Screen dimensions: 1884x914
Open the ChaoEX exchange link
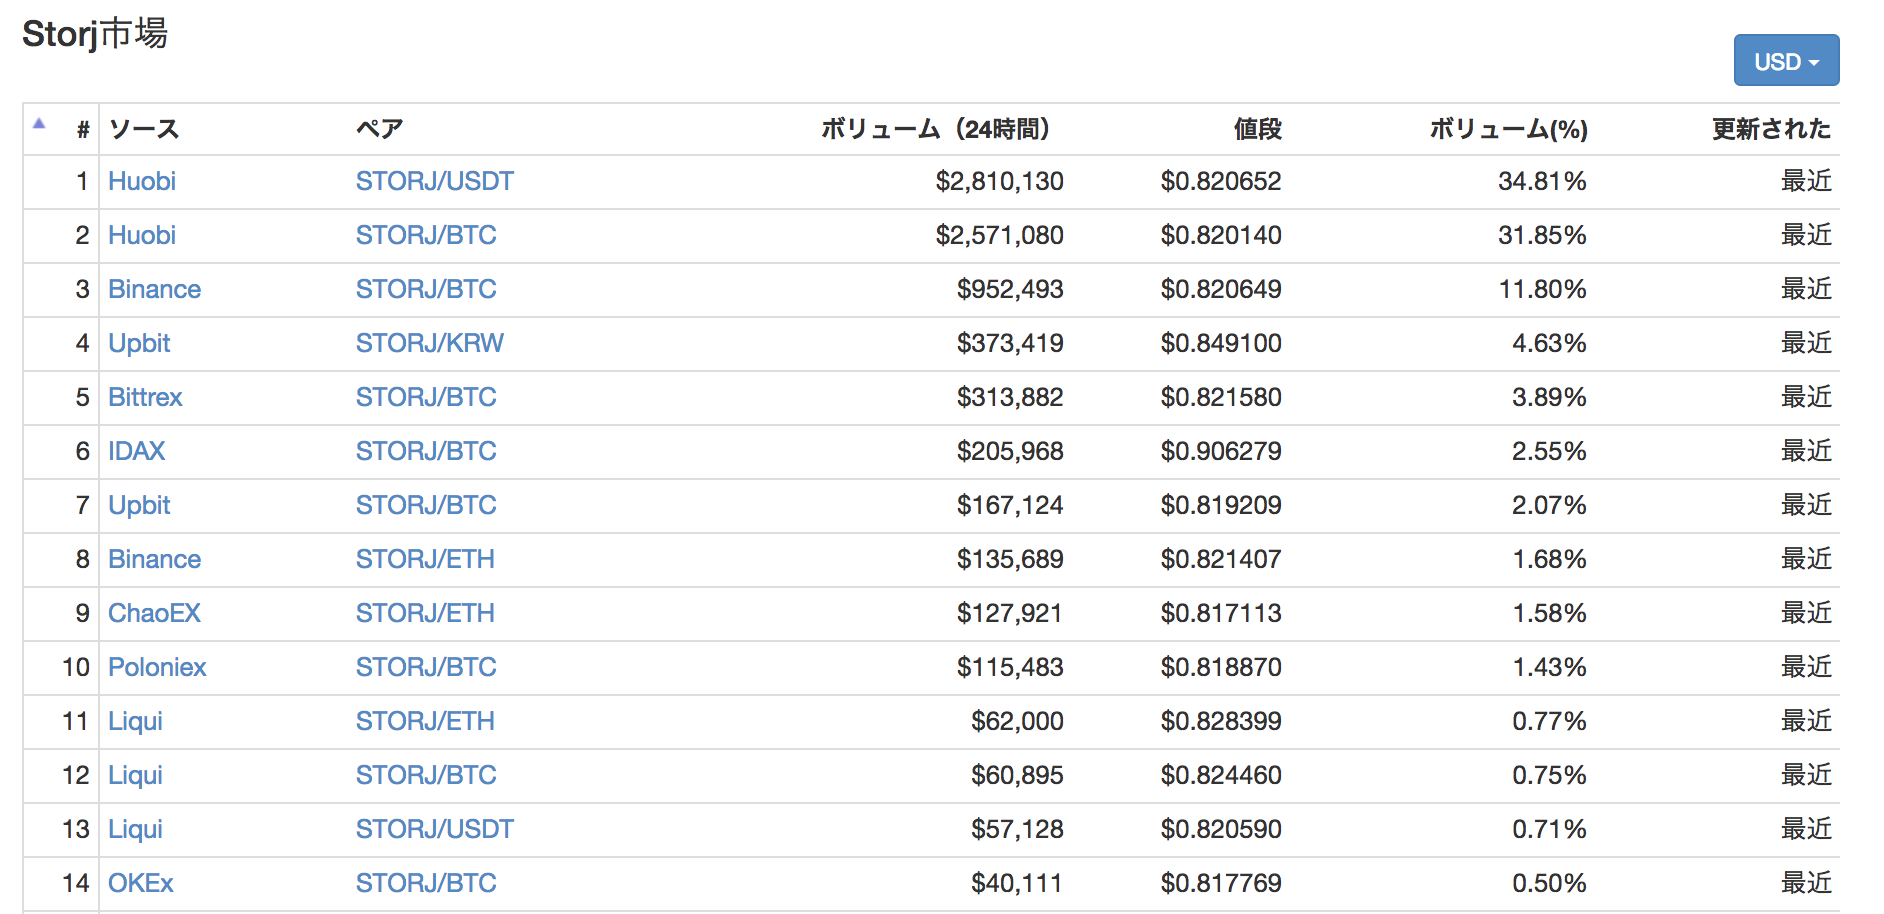click(x=154, y=613)
